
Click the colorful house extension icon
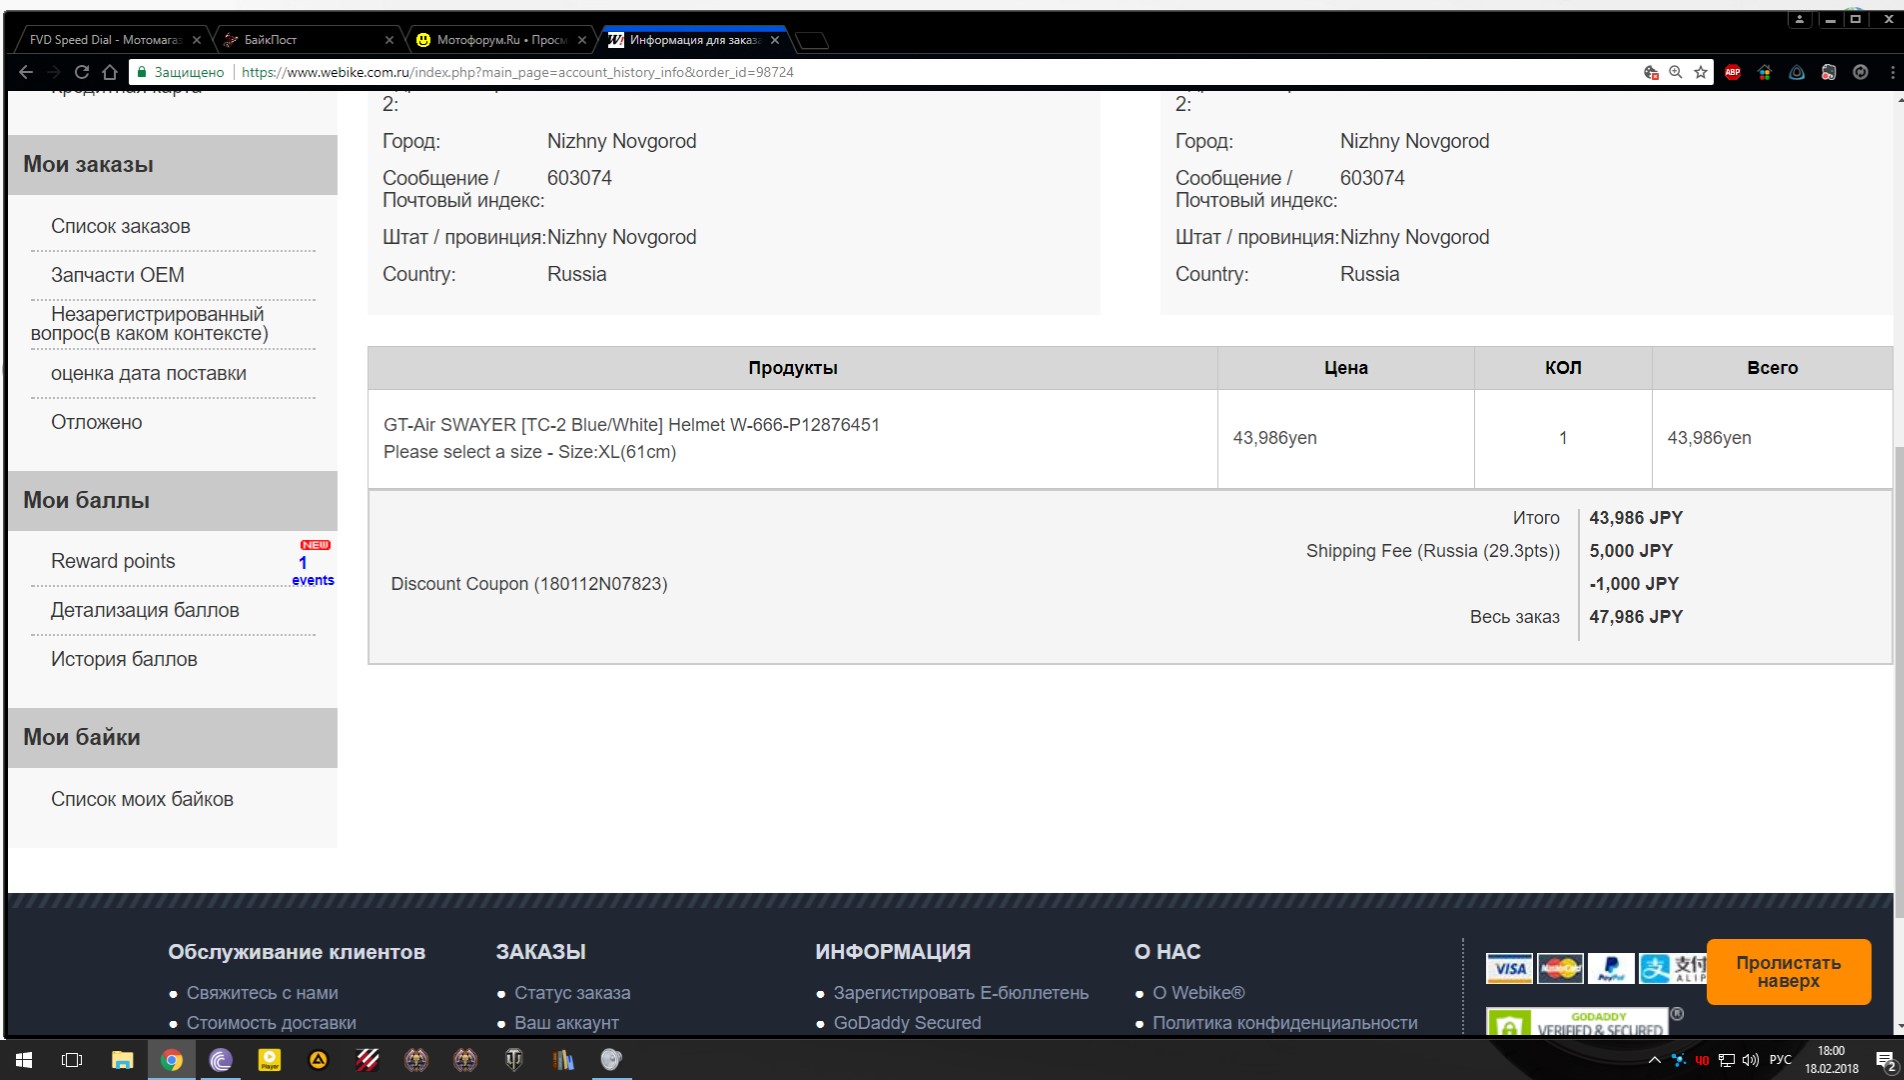point(1765,72)
